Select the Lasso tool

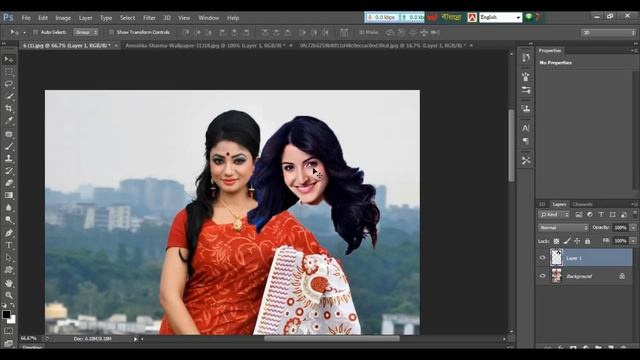[9, 84]
